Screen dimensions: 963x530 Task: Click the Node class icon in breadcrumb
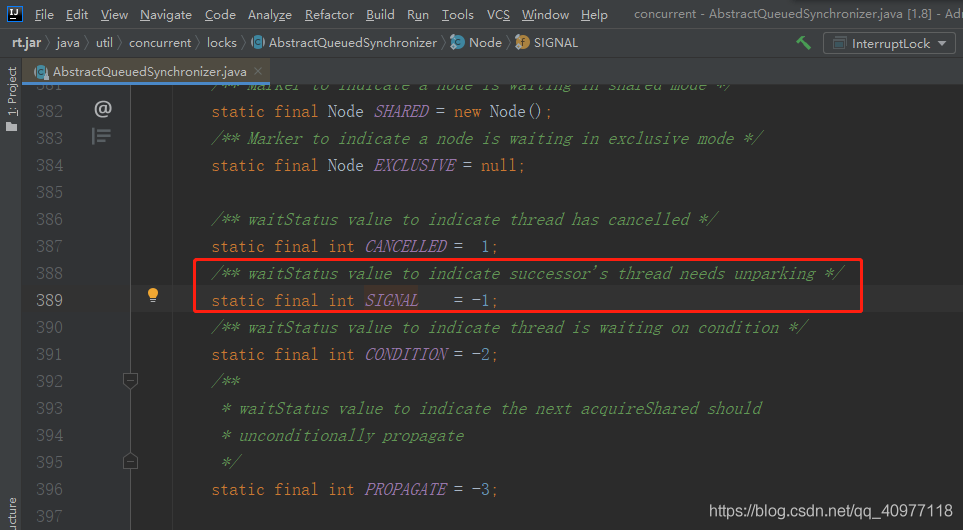pyautogui.click(x=458, y=43)
